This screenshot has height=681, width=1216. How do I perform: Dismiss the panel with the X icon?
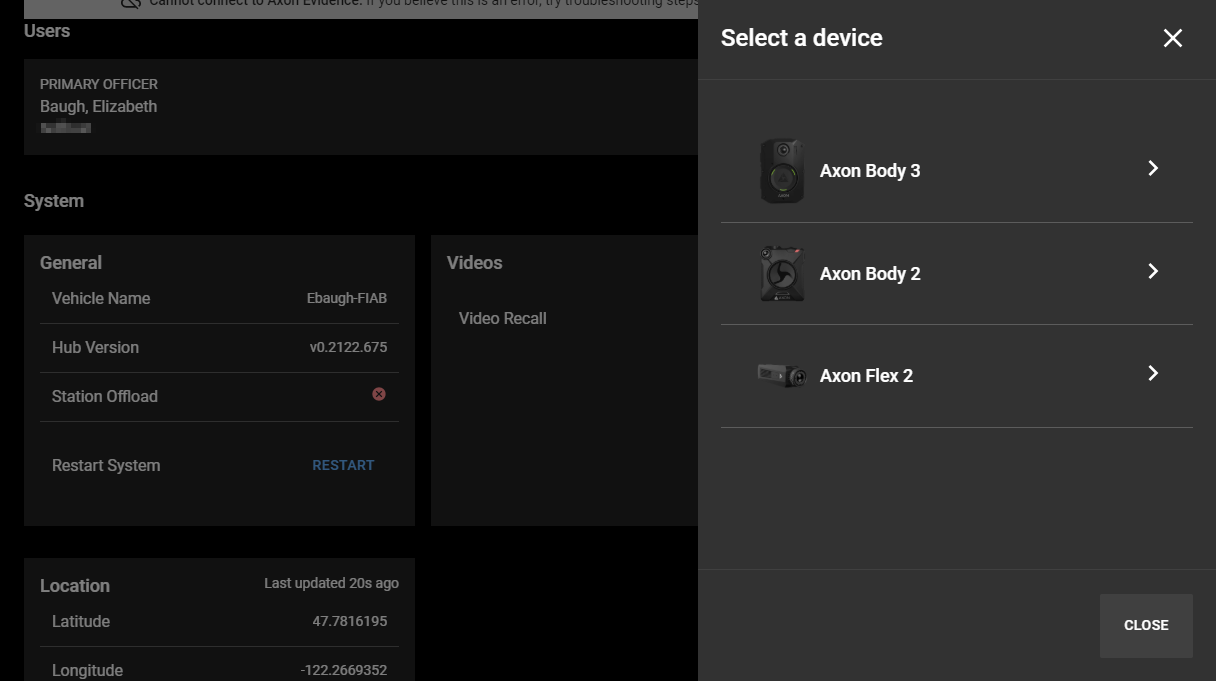pos(1172,38)
